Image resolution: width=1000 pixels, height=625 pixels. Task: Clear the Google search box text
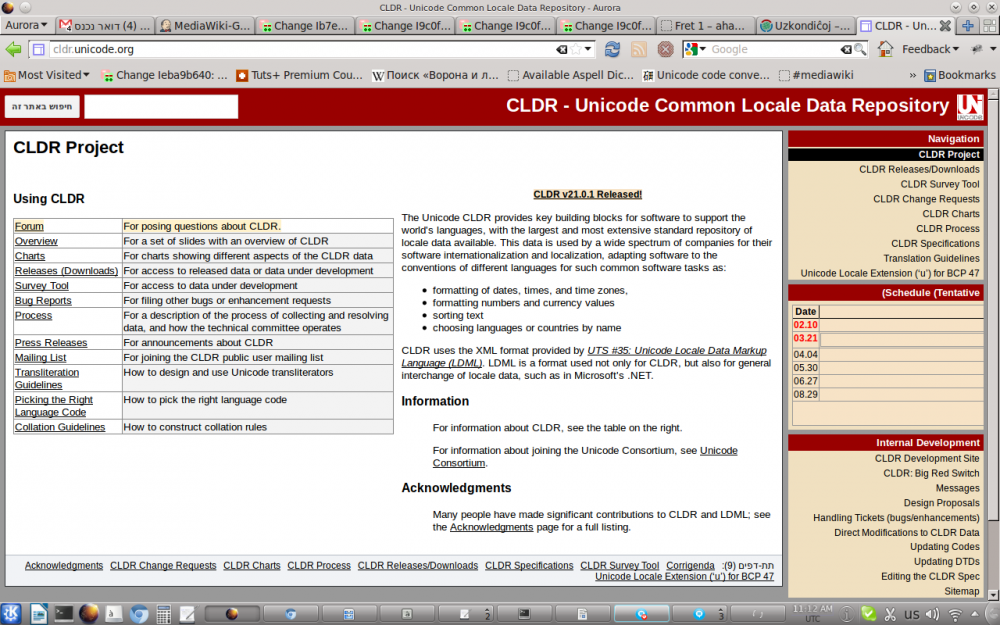click(x=846, y=49)
